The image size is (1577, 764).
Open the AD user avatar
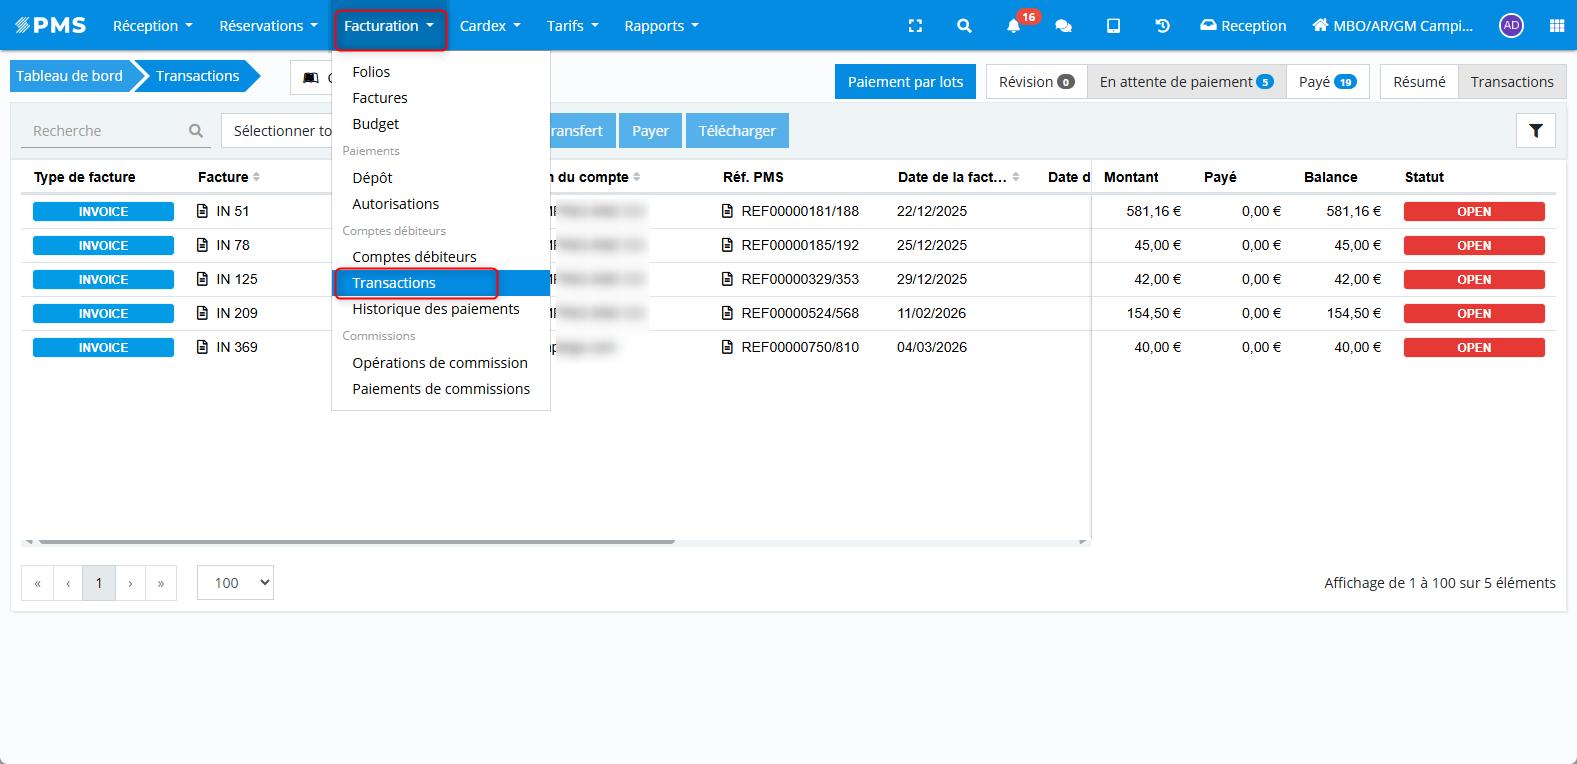coord(1511,26)
